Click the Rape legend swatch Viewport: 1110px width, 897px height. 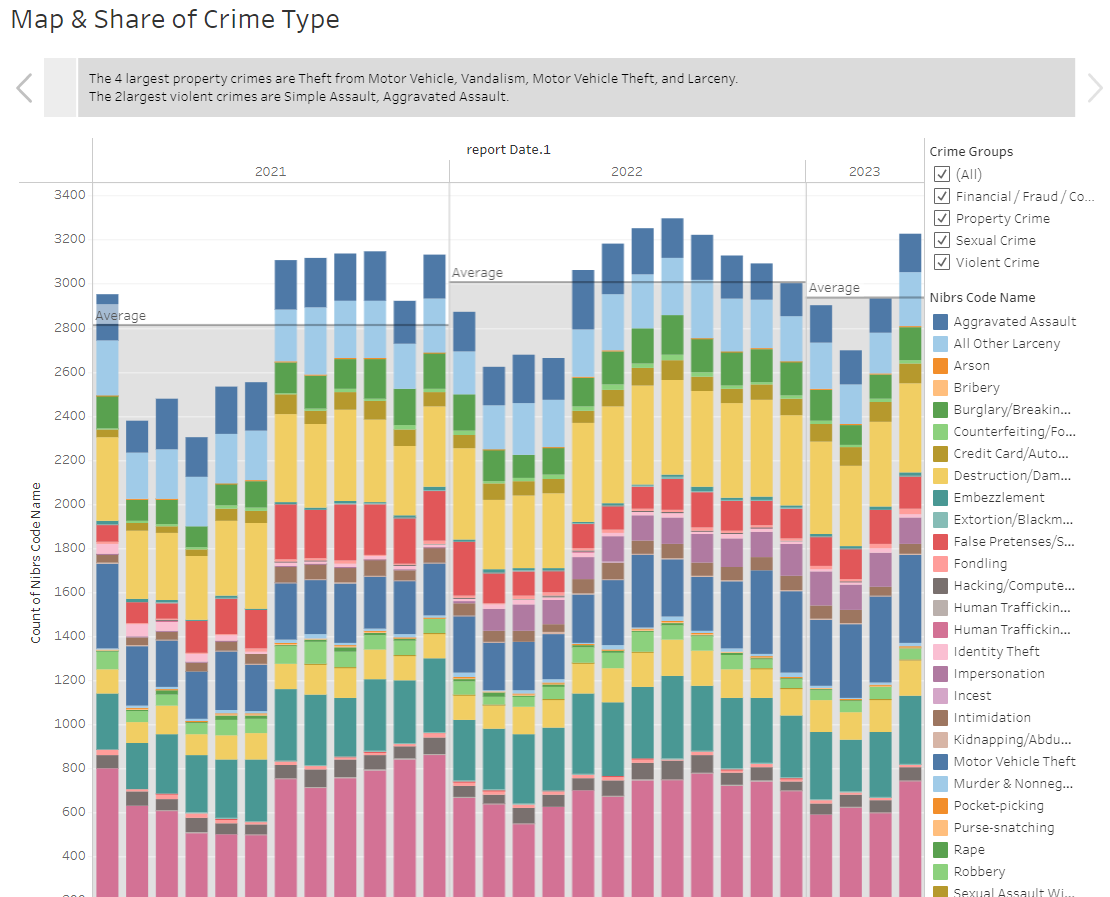(940, 849)
